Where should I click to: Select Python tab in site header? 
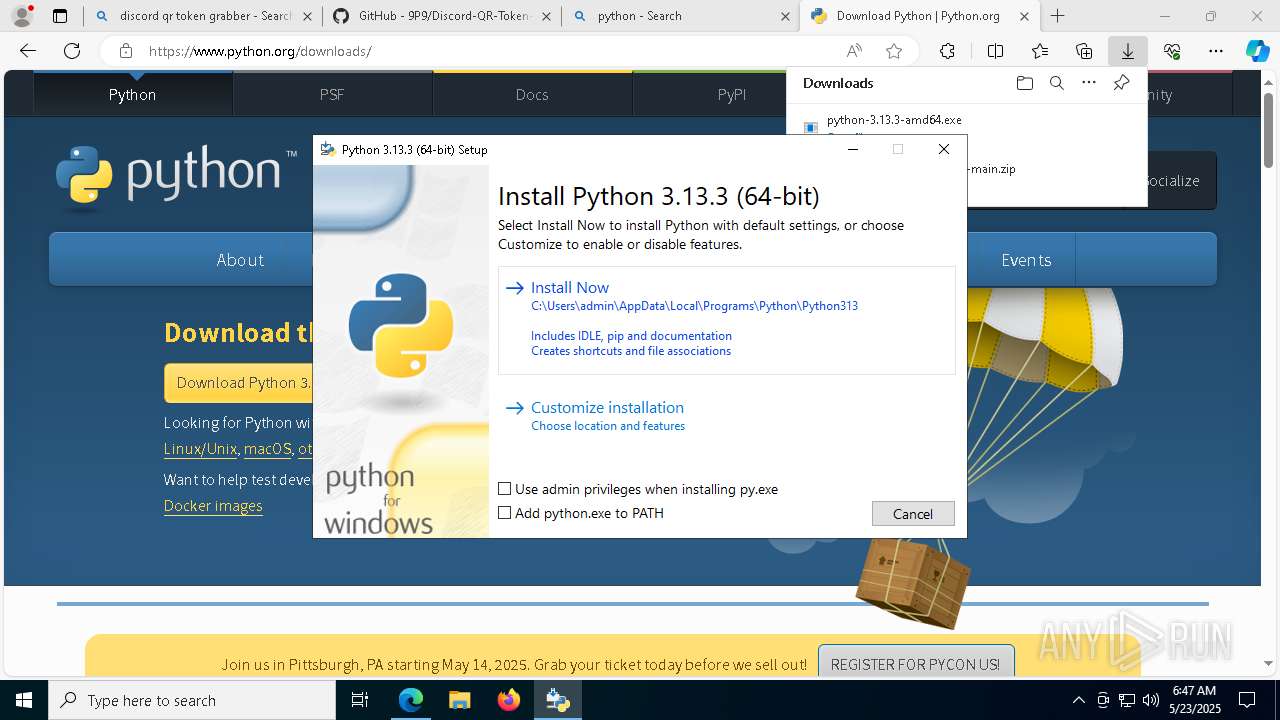click(133, 94)
